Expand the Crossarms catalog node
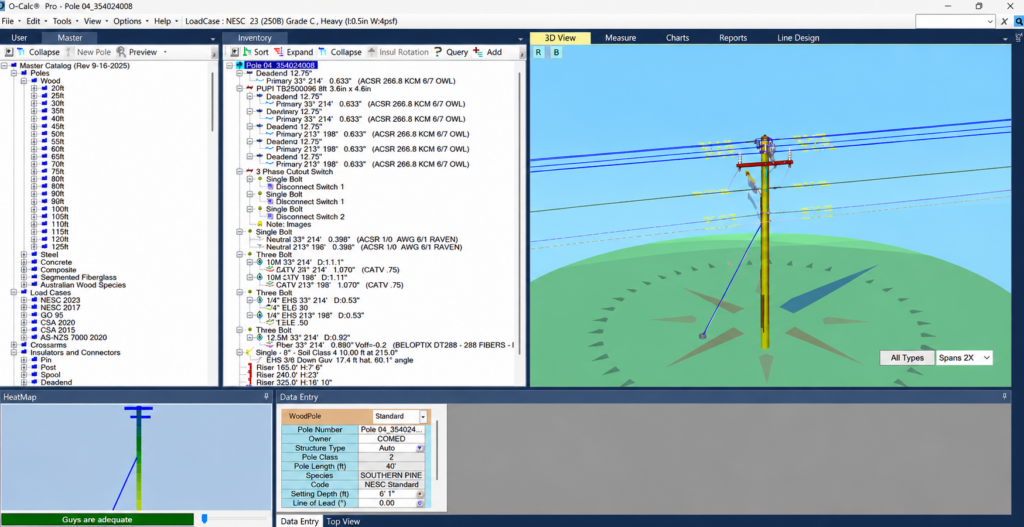This screenshot has width=1024, height=527. click(x=14, y=345)
